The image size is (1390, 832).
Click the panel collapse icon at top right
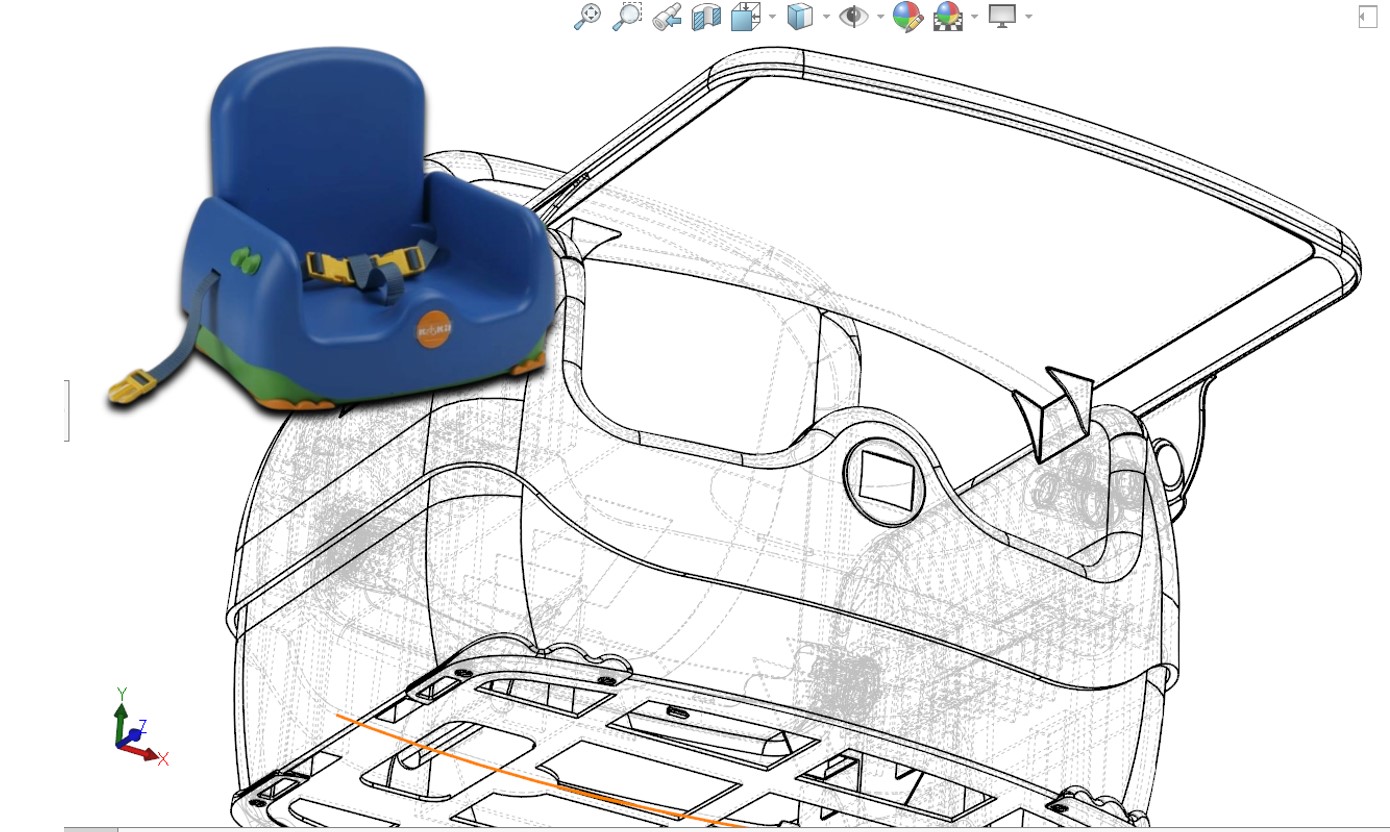(1366, 17)
